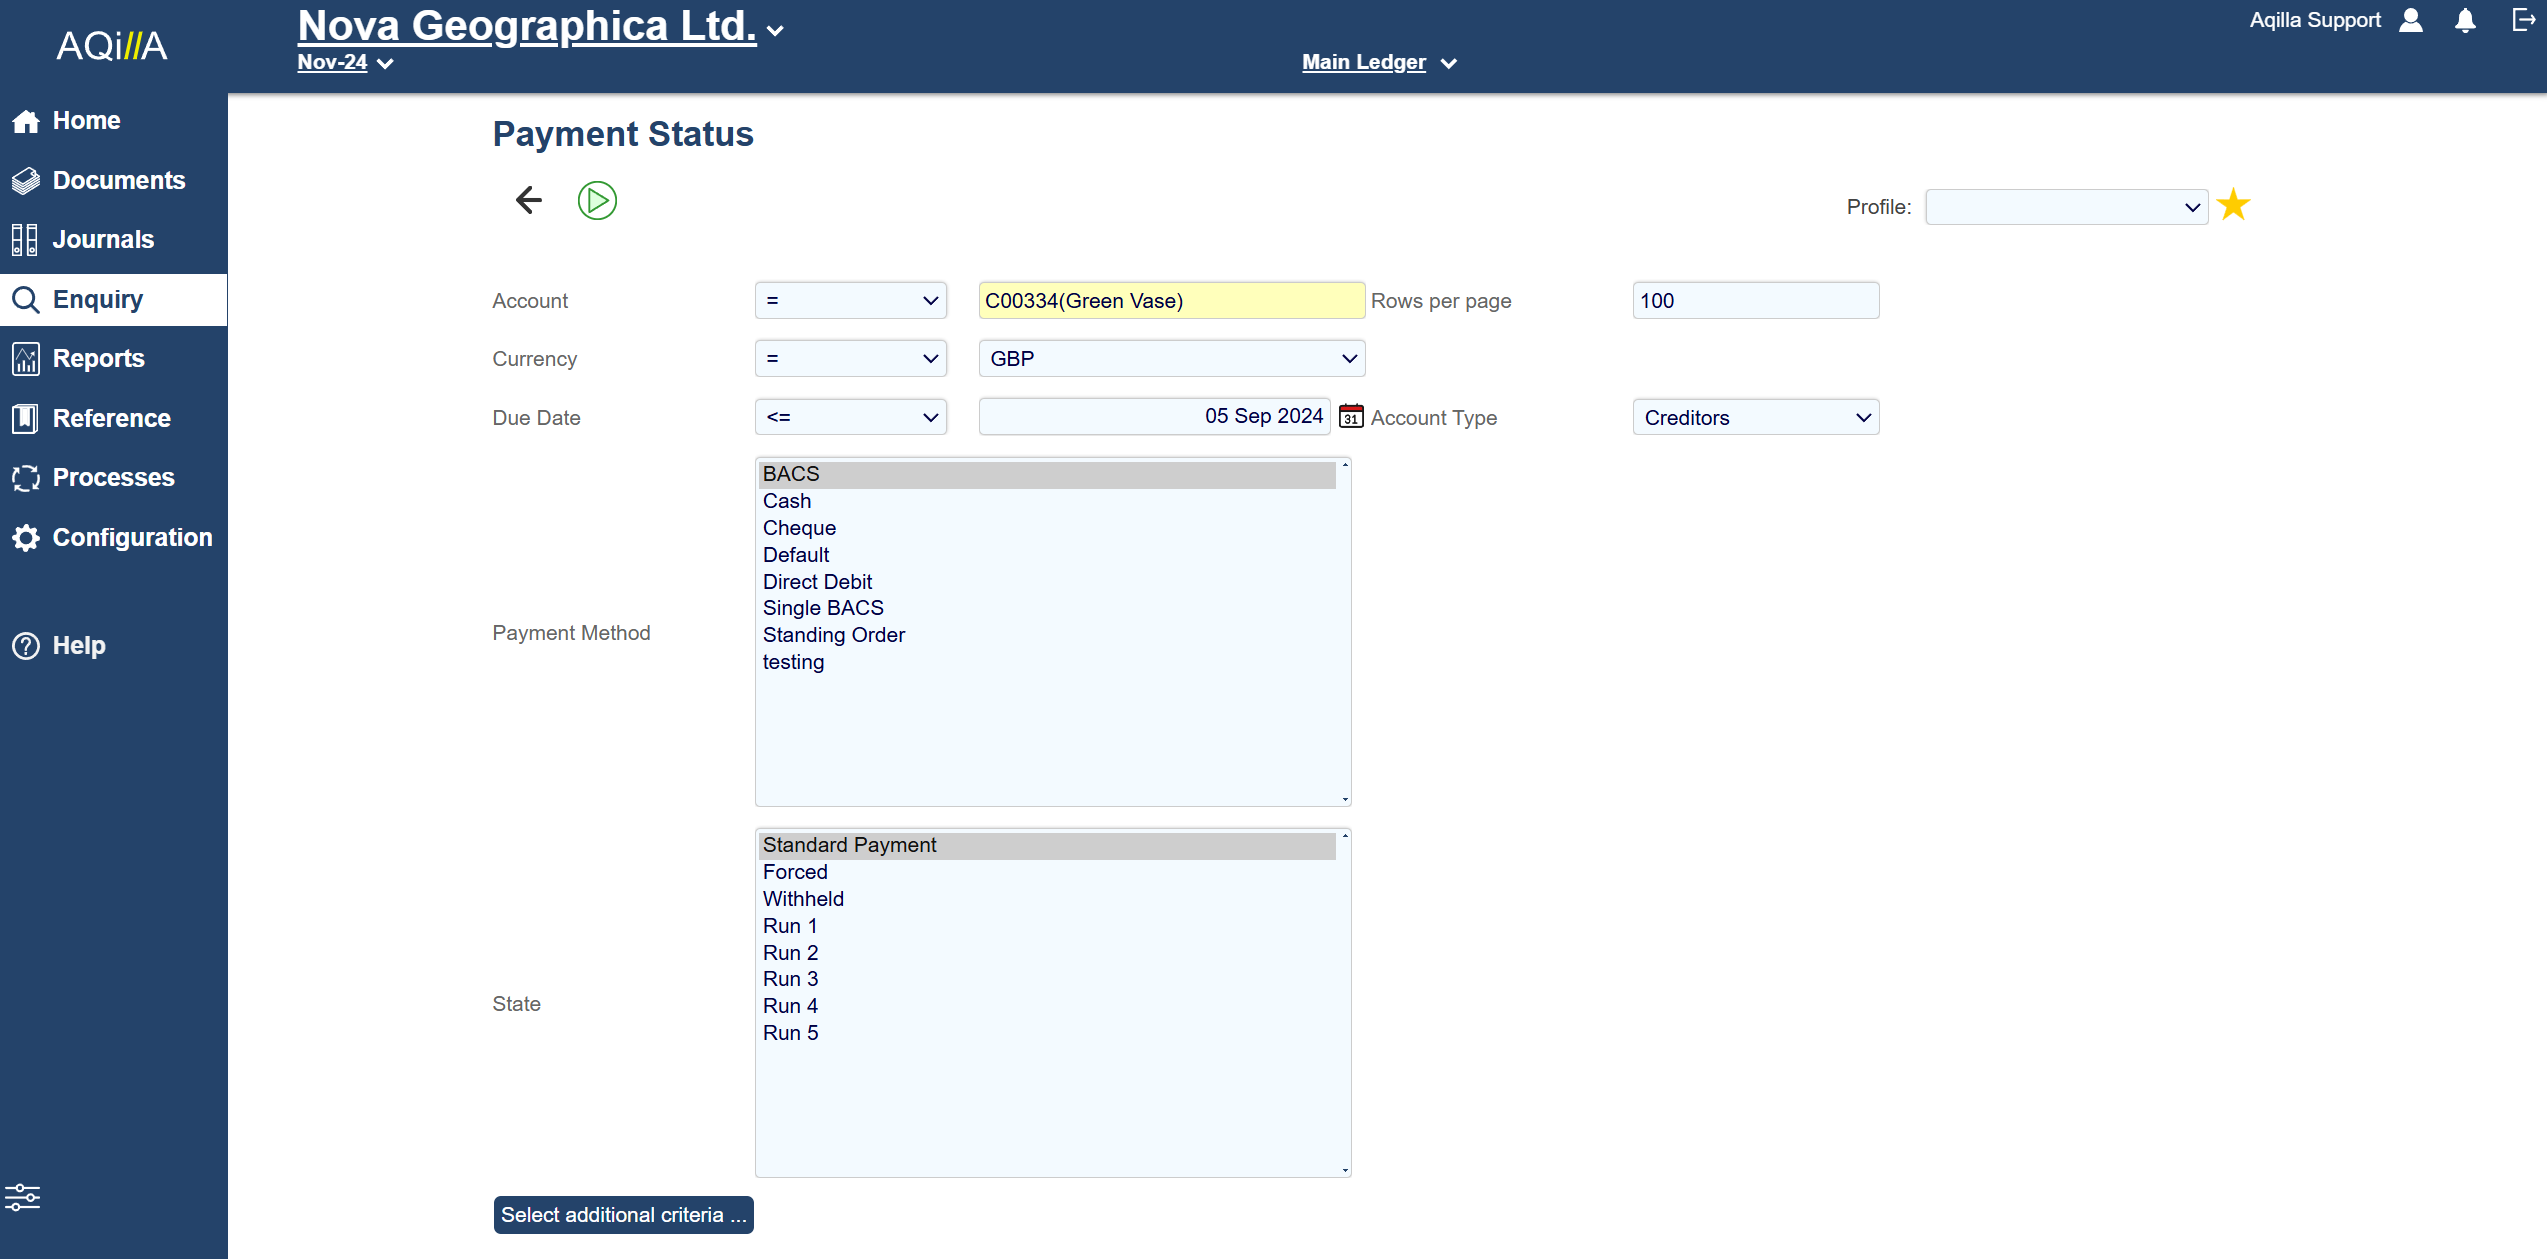Open the Due Date operator dropdown
The image size is (2547, 1259).
pyautogui.click(x=850, y=418)
